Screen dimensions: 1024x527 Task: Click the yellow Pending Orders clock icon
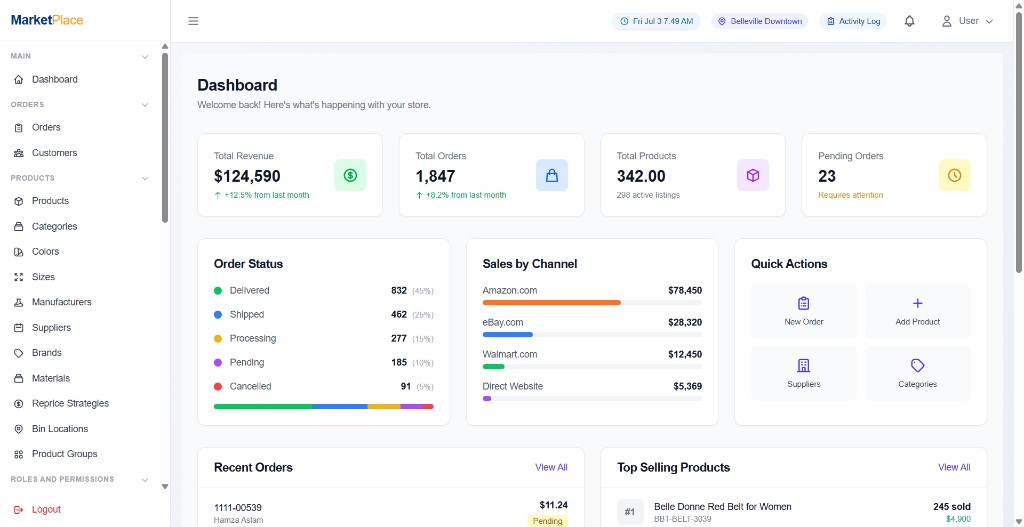(955, 175)
